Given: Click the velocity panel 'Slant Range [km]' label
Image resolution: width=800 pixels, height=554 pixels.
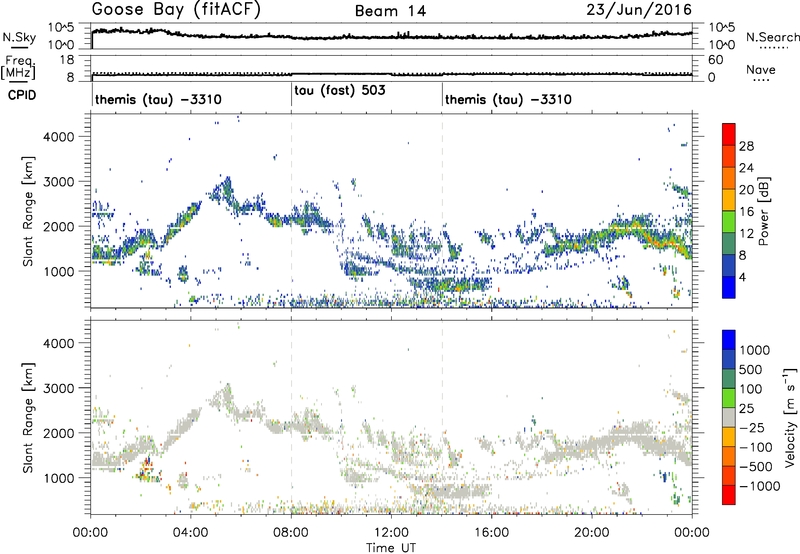Looking at the screenshot, I should tap(28, 417).
